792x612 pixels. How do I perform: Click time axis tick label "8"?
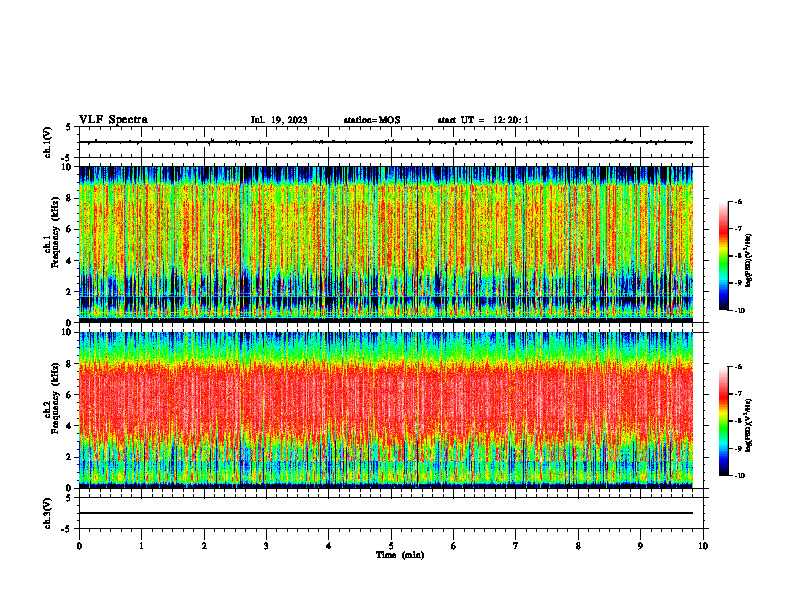(578, 546)
